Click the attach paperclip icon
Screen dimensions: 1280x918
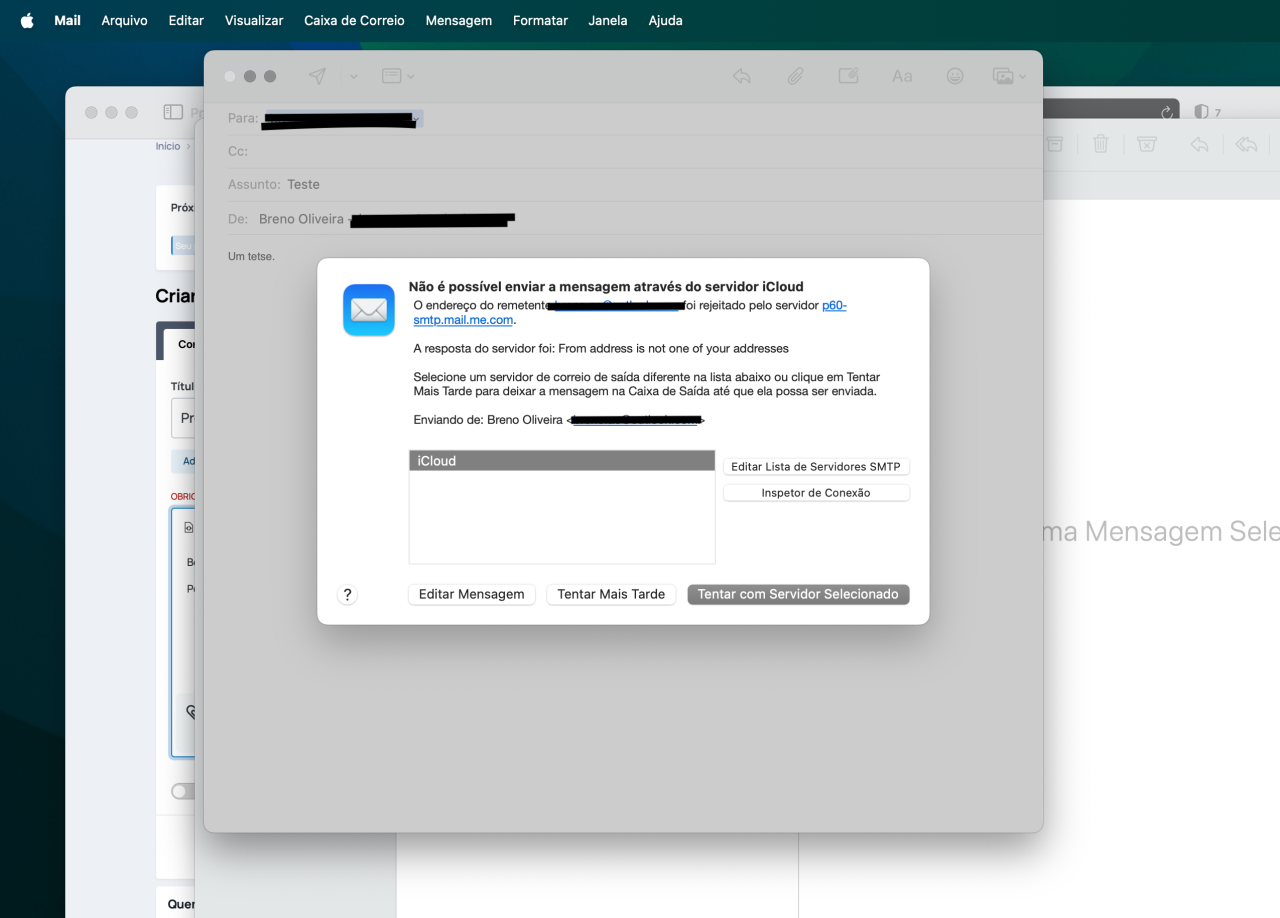(x=795, y=76)
